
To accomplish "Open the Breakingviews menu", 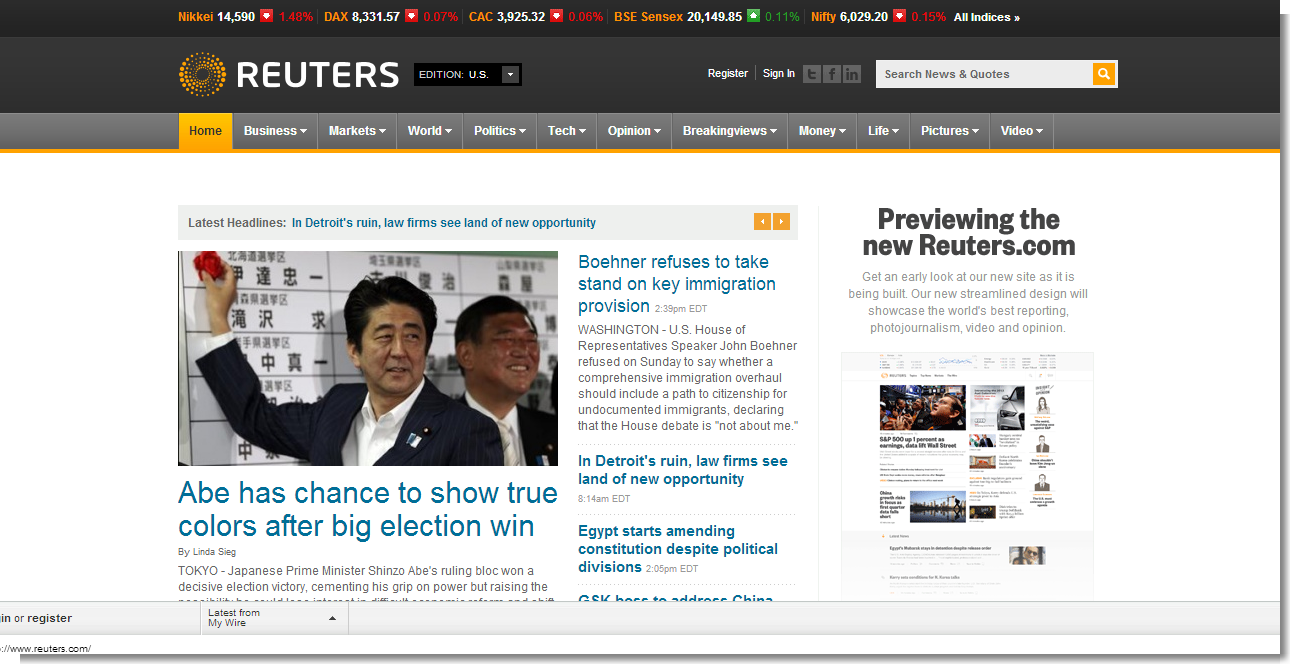I will pos(729,131).
